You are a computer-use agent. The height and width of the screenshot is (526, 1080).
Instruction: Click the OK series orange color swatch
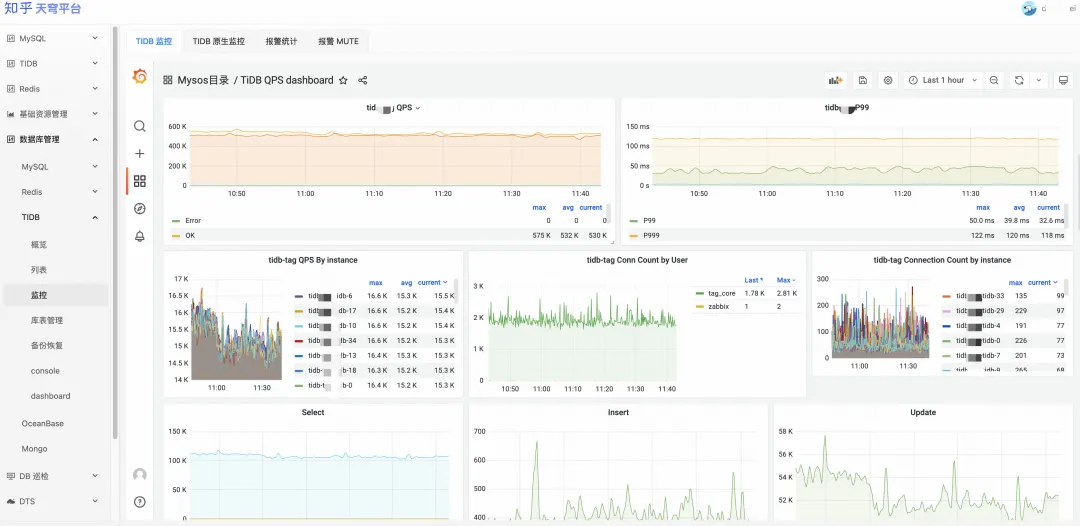[177, 236]
